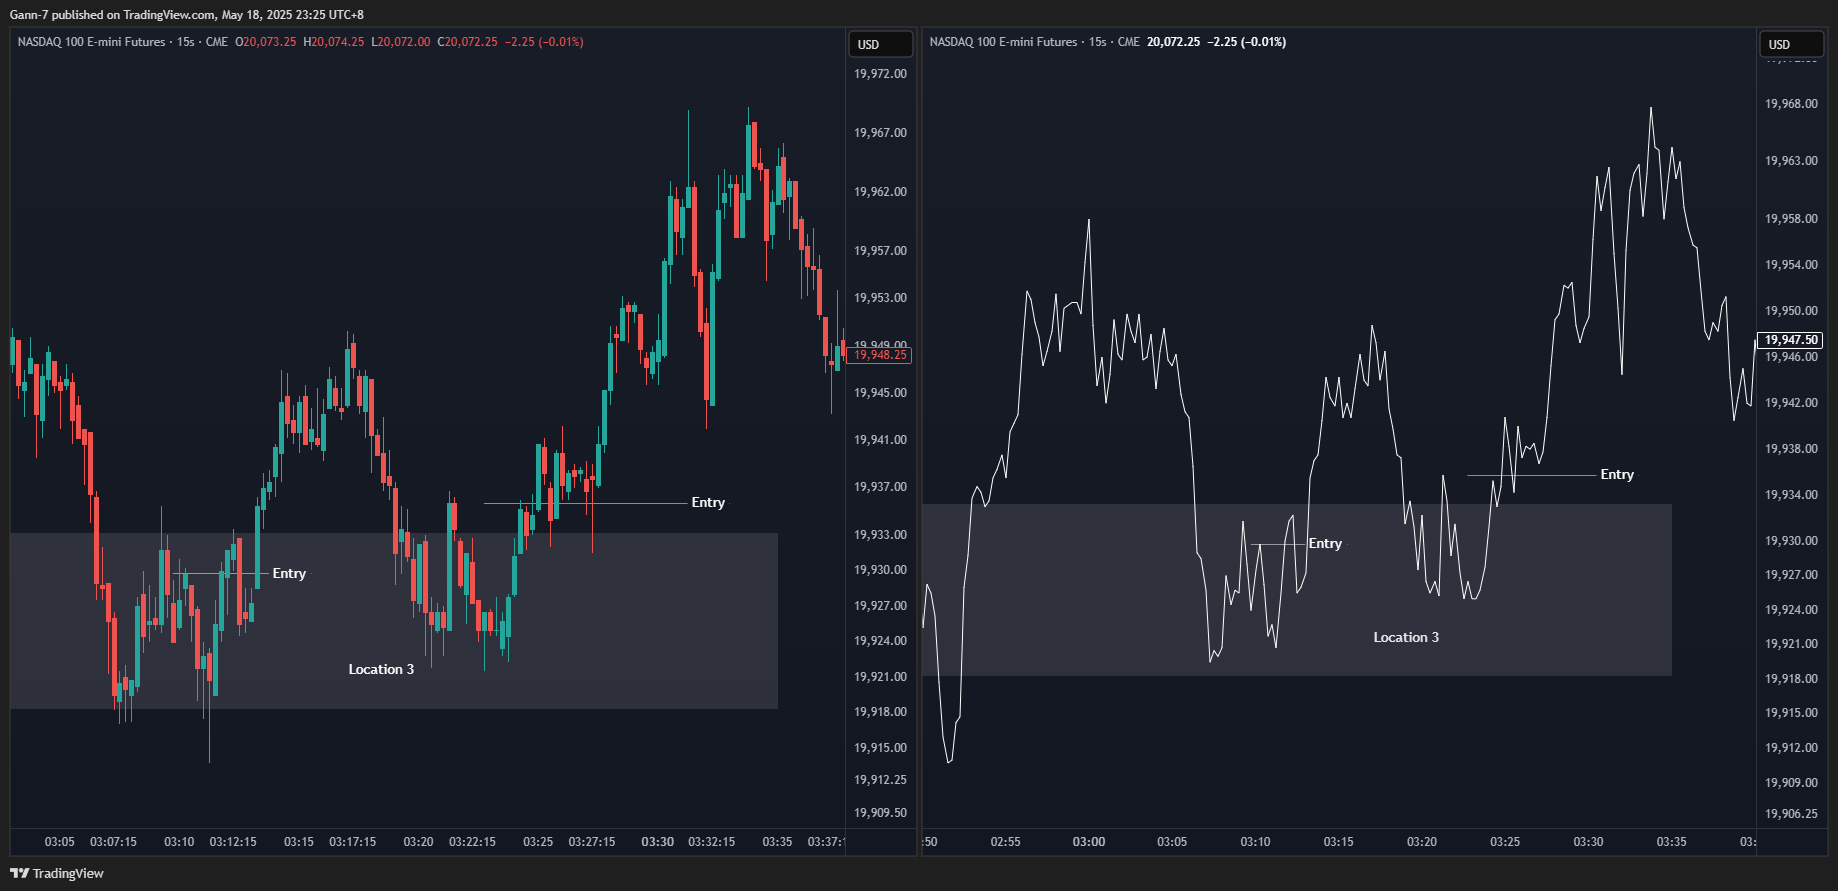
Task: Click the candlestick chart's NASDAQ 100 E-mini Futures title
Action: tap(92, 42)
